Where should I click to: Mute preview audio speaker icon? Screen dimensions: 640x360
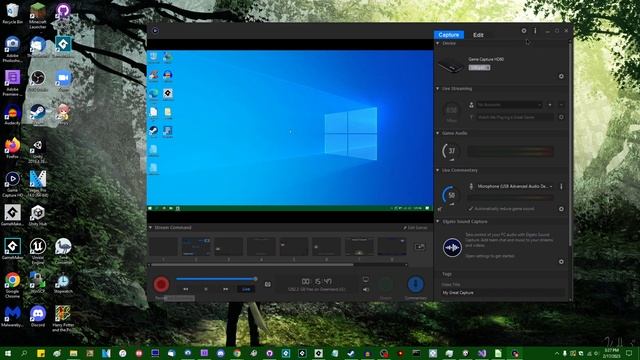click(x=366, y=289)
